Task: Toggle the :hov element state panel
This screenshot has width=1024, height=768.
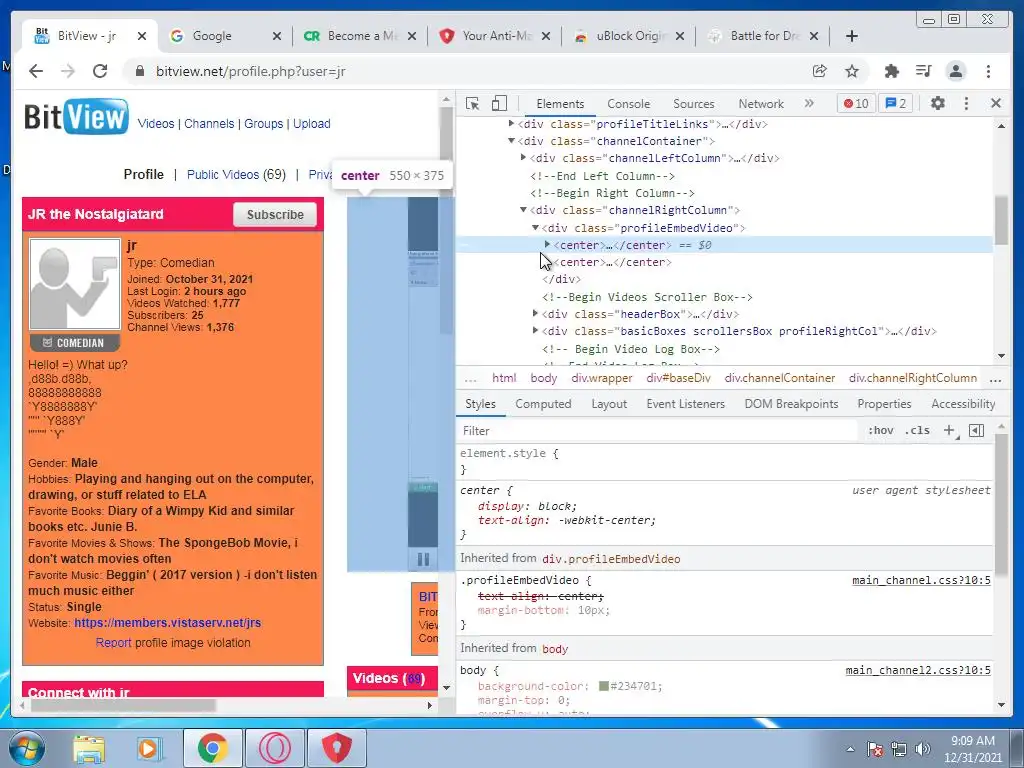Action: point(880,430)
